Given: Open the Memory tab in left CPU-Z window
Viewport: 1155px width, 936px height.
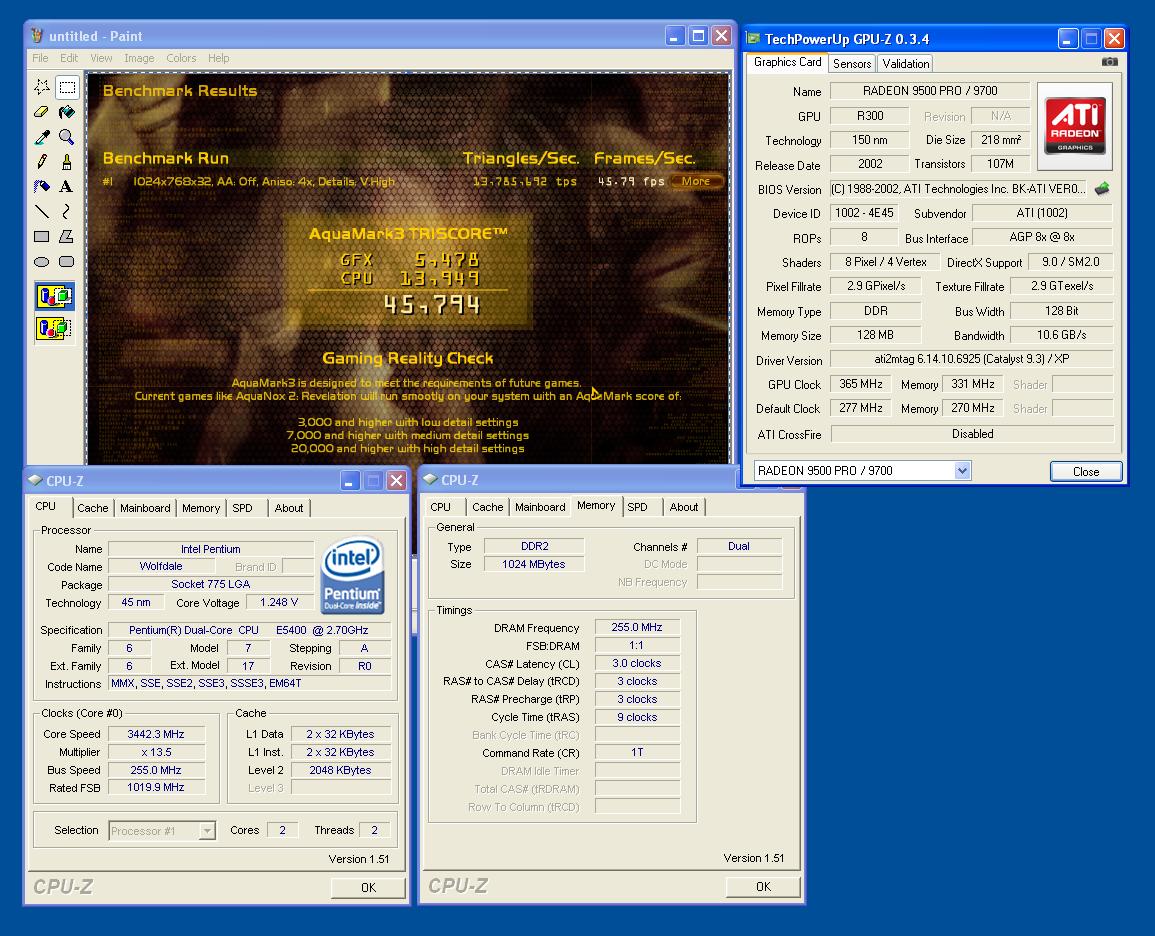Looking at the screenshot, I should coord(201,508).
